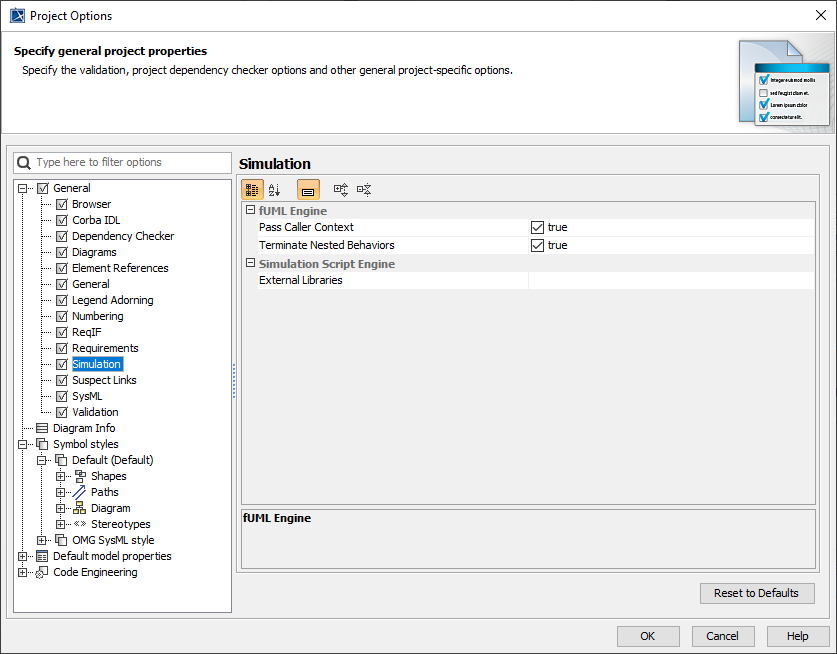Switch to categorized properties view

(252, 189)
